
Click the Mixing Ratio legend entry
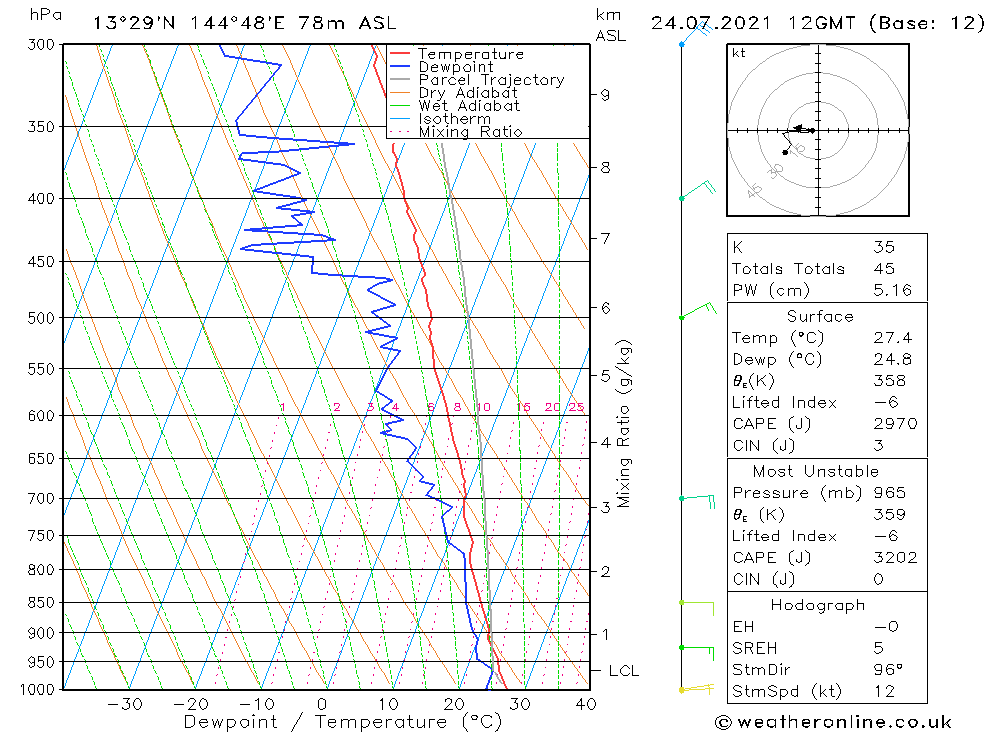coord(456,131)
